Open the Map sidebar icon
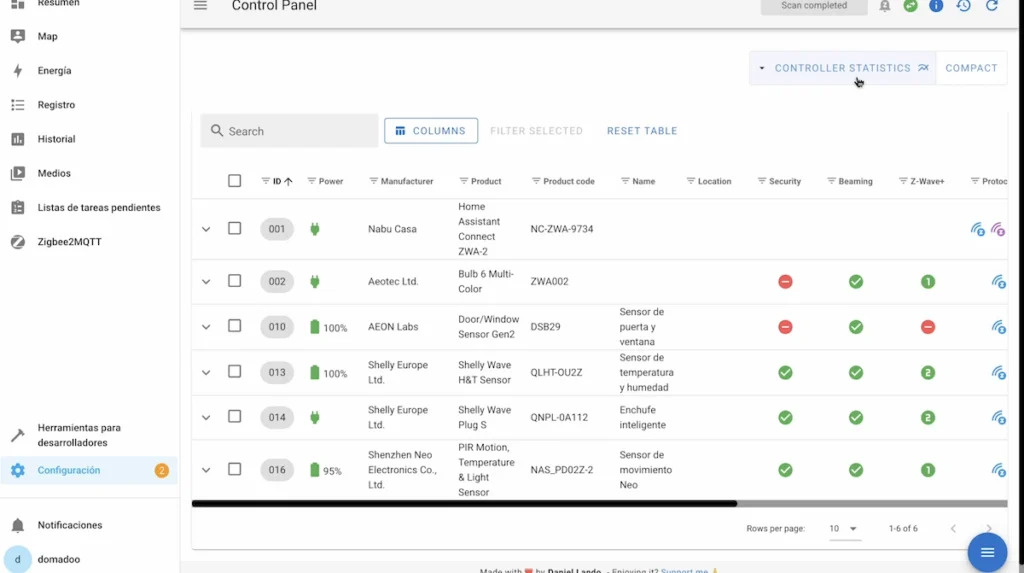The width and height of the screenshot is (1024, 573). [x=18, y=36]
